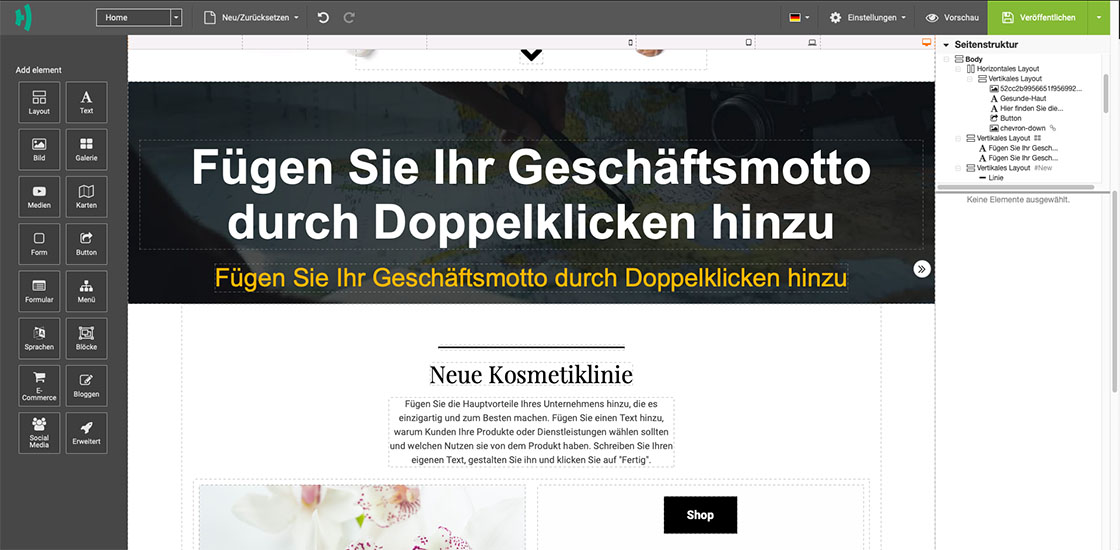1120x550 pixels.
Task: Click the redo arrow icon
Action: tap(349, 17)
